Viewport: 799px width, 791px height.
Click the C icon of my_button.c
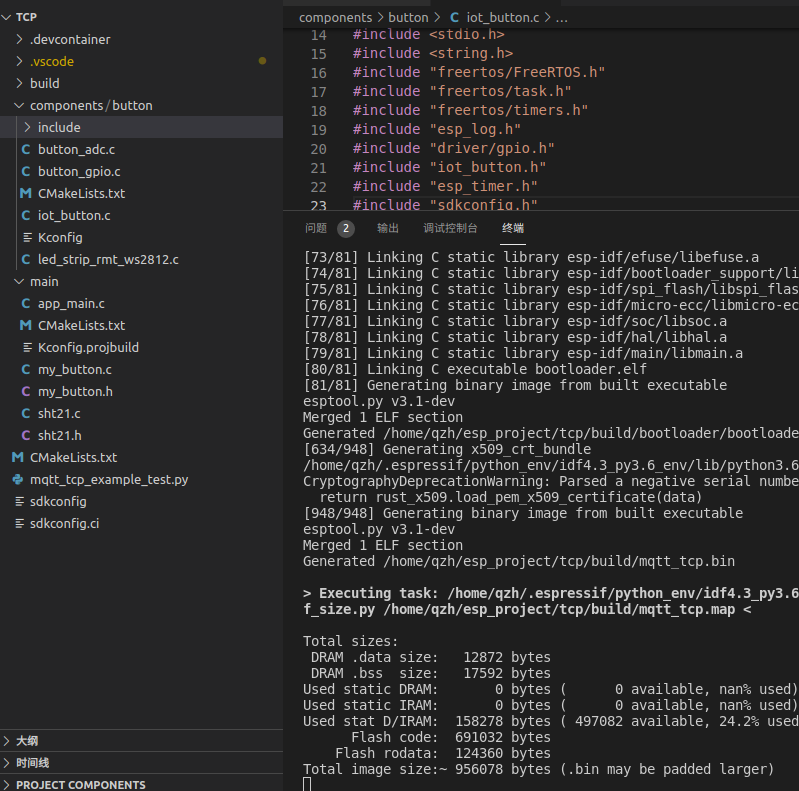click(x=26, y=370)
